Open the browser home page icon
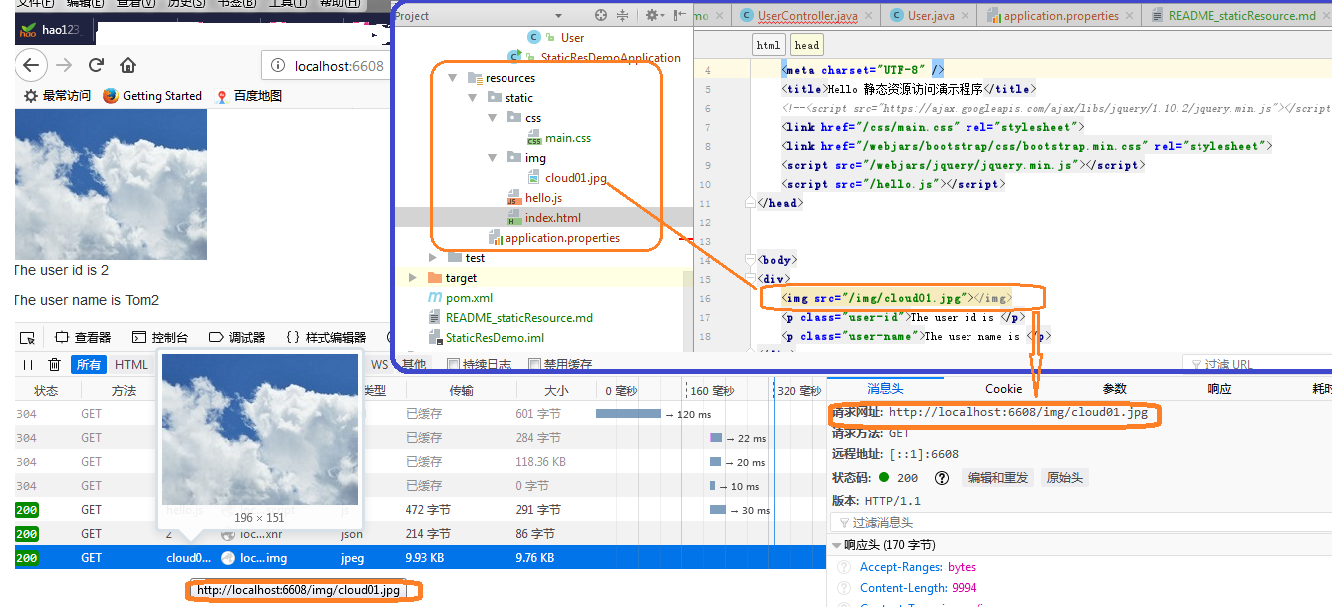The width and height of the screenshot is (1332, 607). pyautogui.click(x=128, y=66)
